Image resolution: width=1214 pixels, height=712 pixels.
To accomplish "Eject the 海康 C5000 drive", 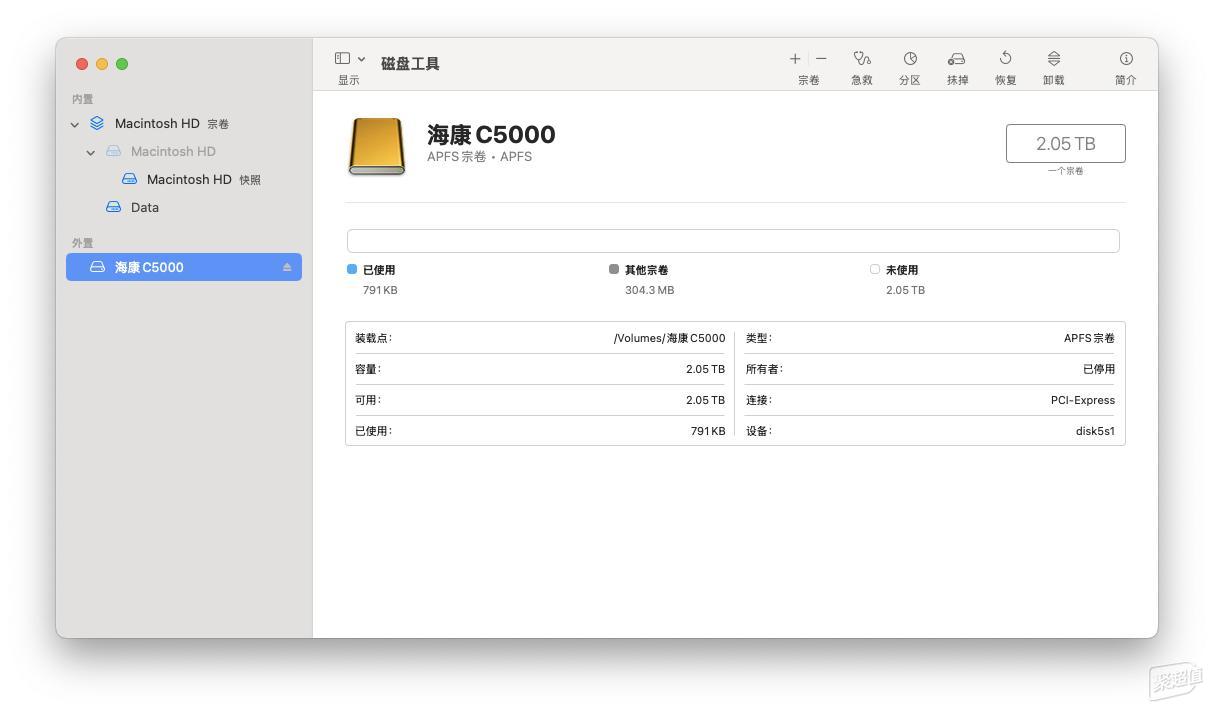I will click(287, 267).
